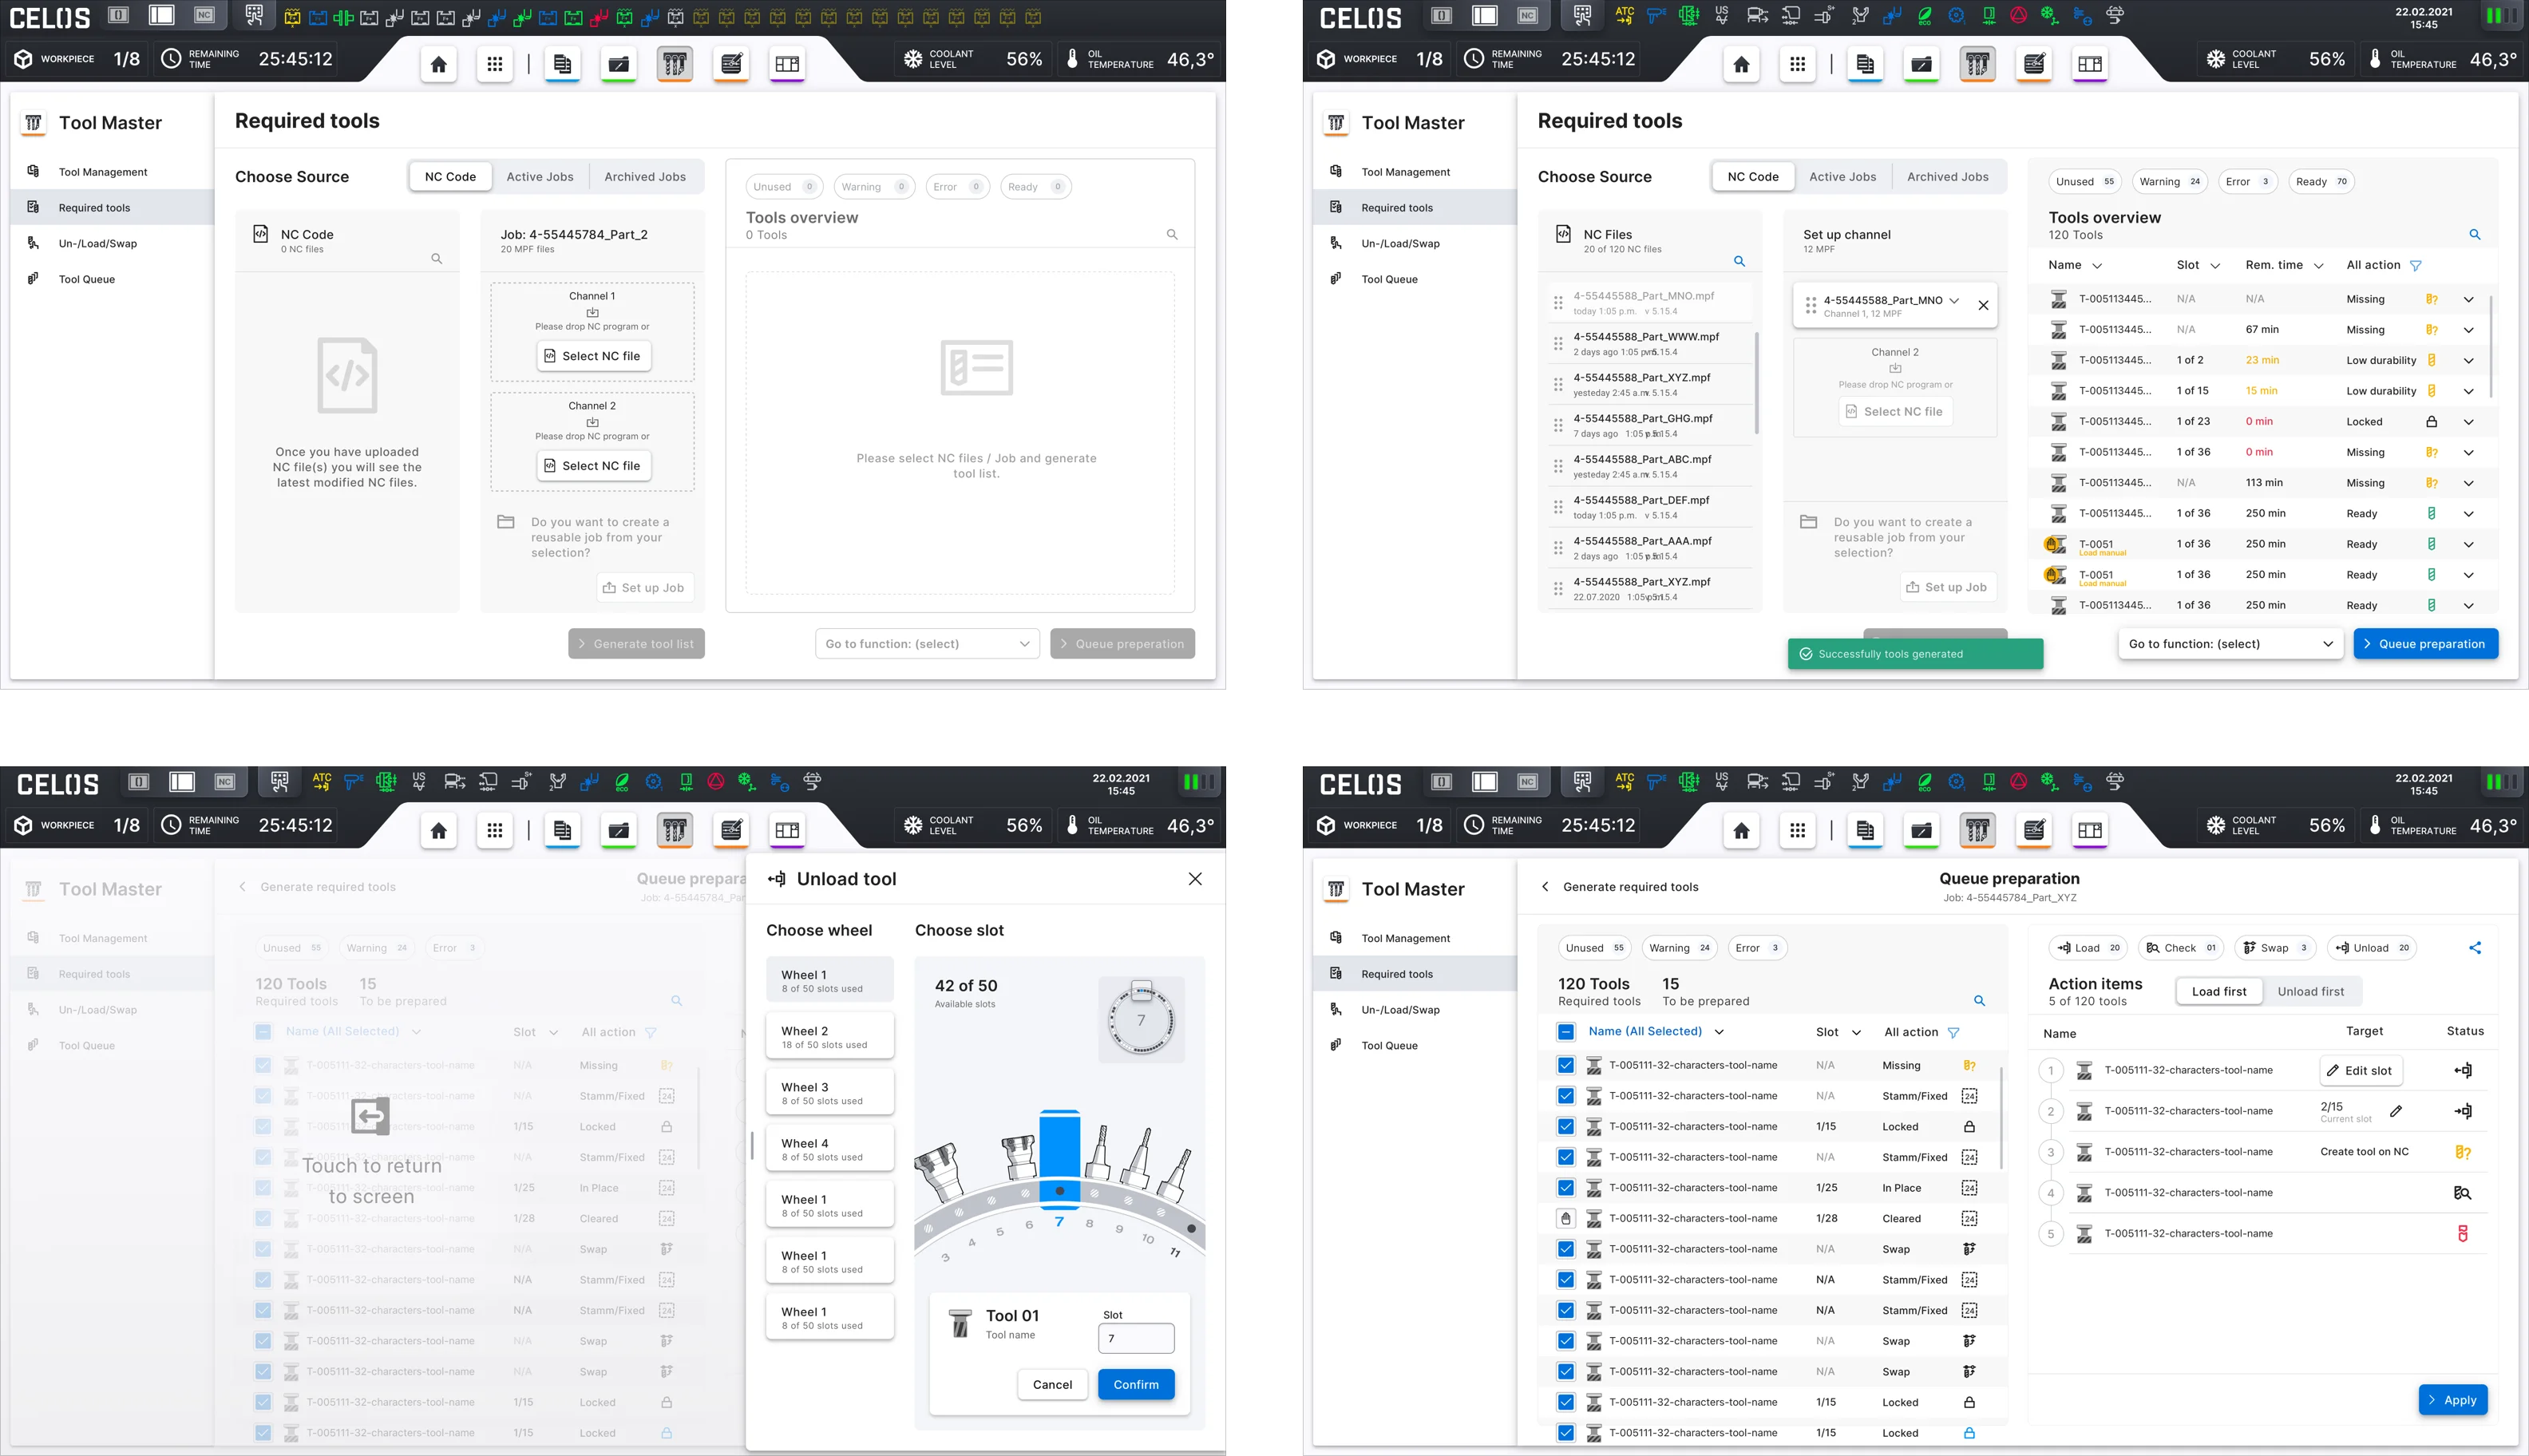The width and height of the screenshot is (2529, 1456).
Task: Click the search icon in the 120 Tools overview
Action: [2475, 234]
